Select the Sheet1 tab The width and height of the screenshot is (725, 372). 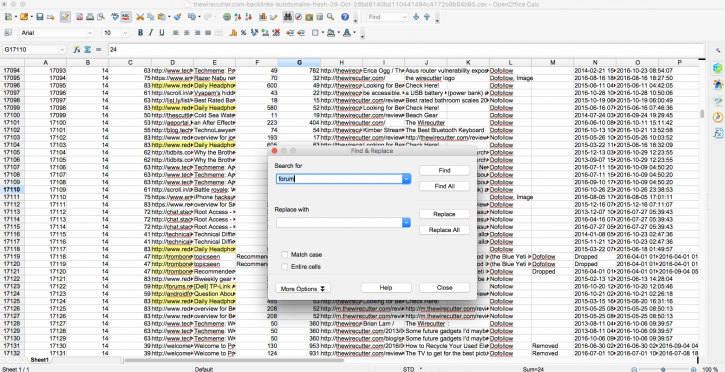tap(40, 360)
